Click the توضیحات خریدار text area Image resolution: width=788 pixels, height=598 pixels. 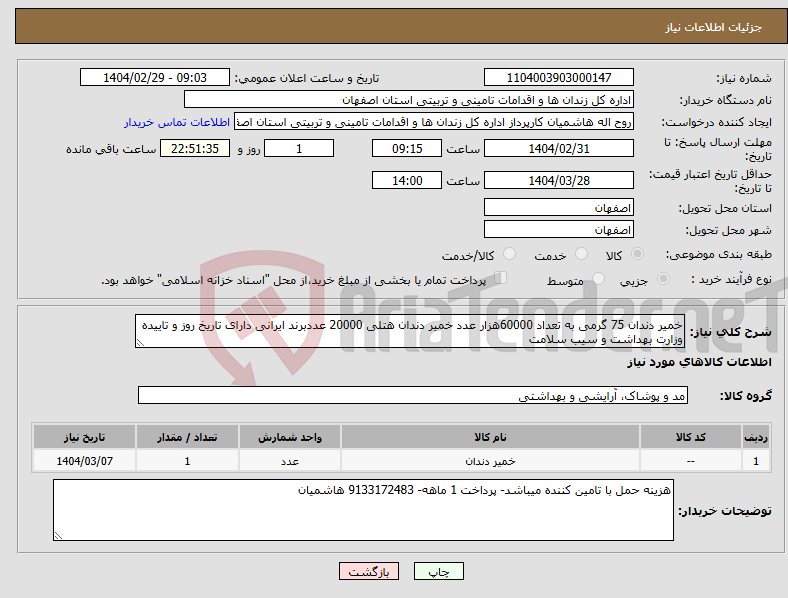363,510
